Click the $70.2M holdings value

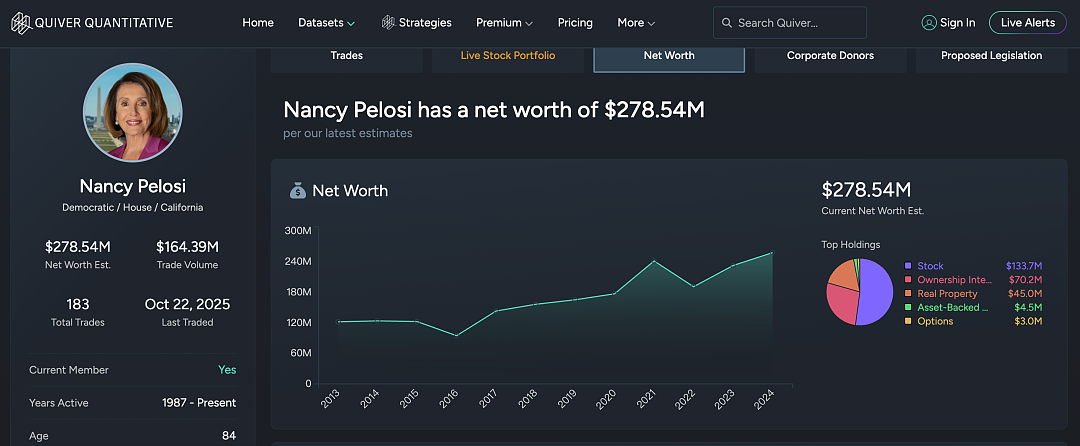click(1026, 279)
